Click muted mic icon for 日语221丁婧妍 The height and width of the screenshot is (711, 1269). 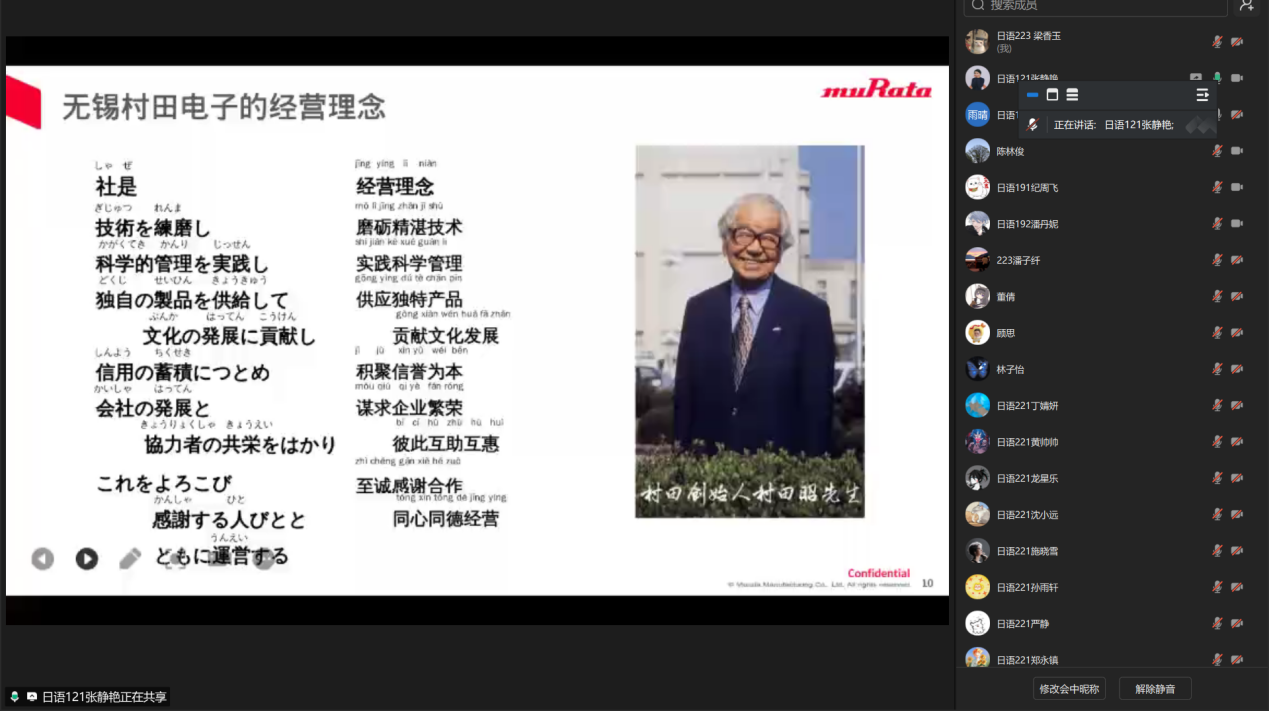click(x=1217, y=405)
